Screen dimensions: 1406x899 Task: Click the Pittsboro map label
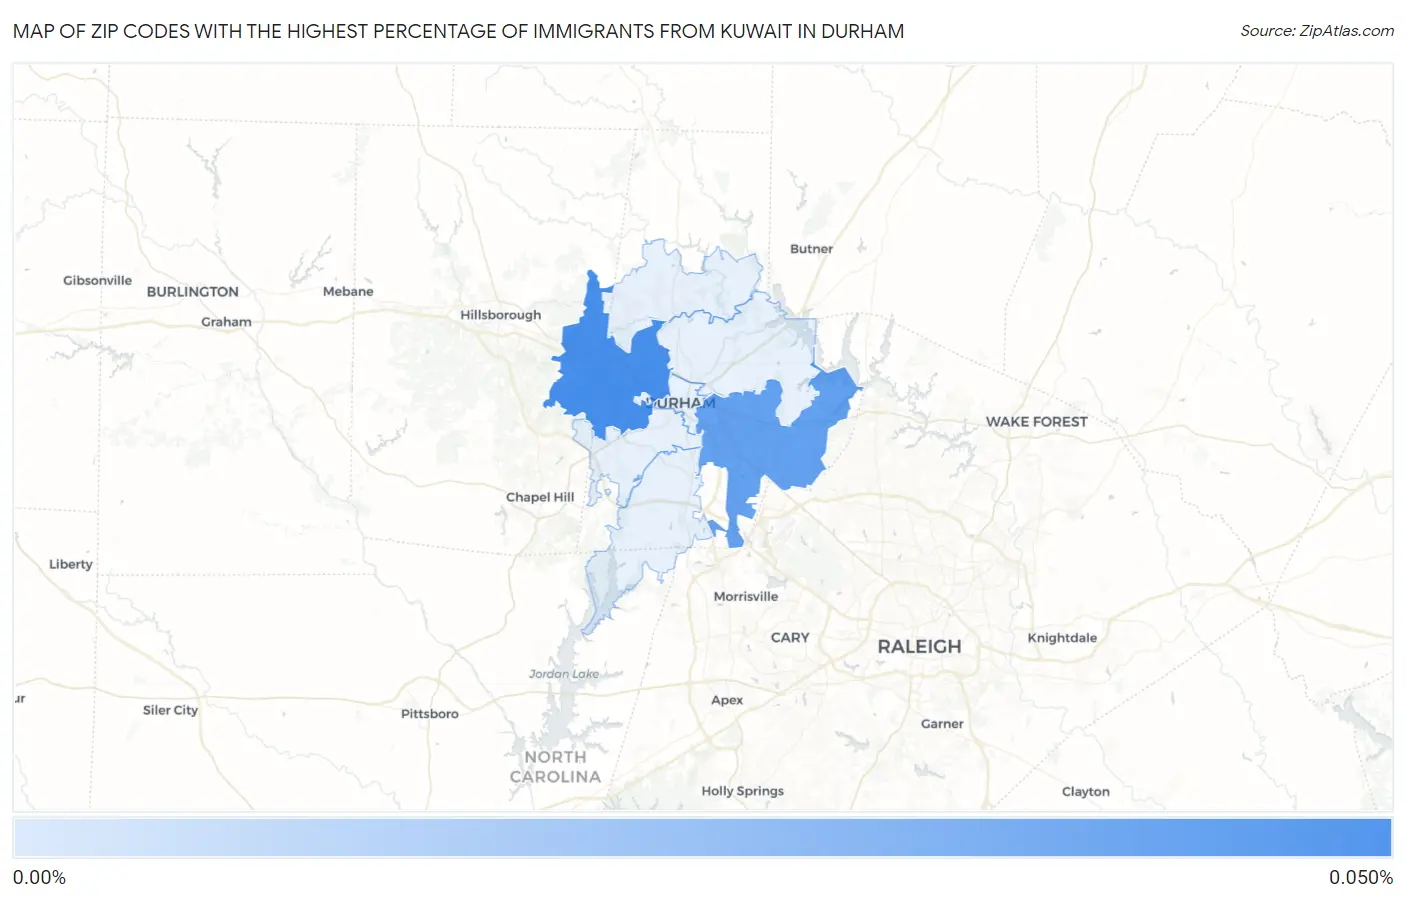coord(429,713)
